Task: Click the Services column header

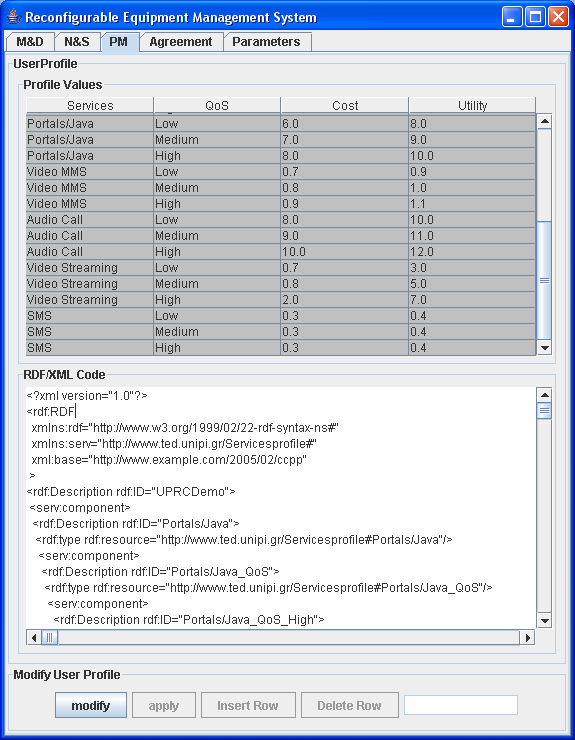Action: point(90,105)
